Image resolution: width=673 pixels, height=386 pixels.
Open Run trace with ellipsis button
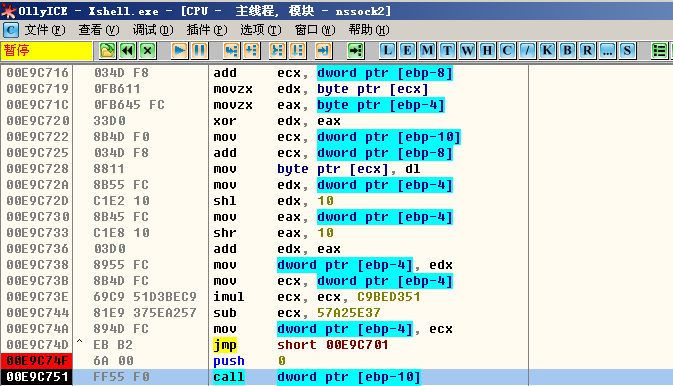[607, 51]
